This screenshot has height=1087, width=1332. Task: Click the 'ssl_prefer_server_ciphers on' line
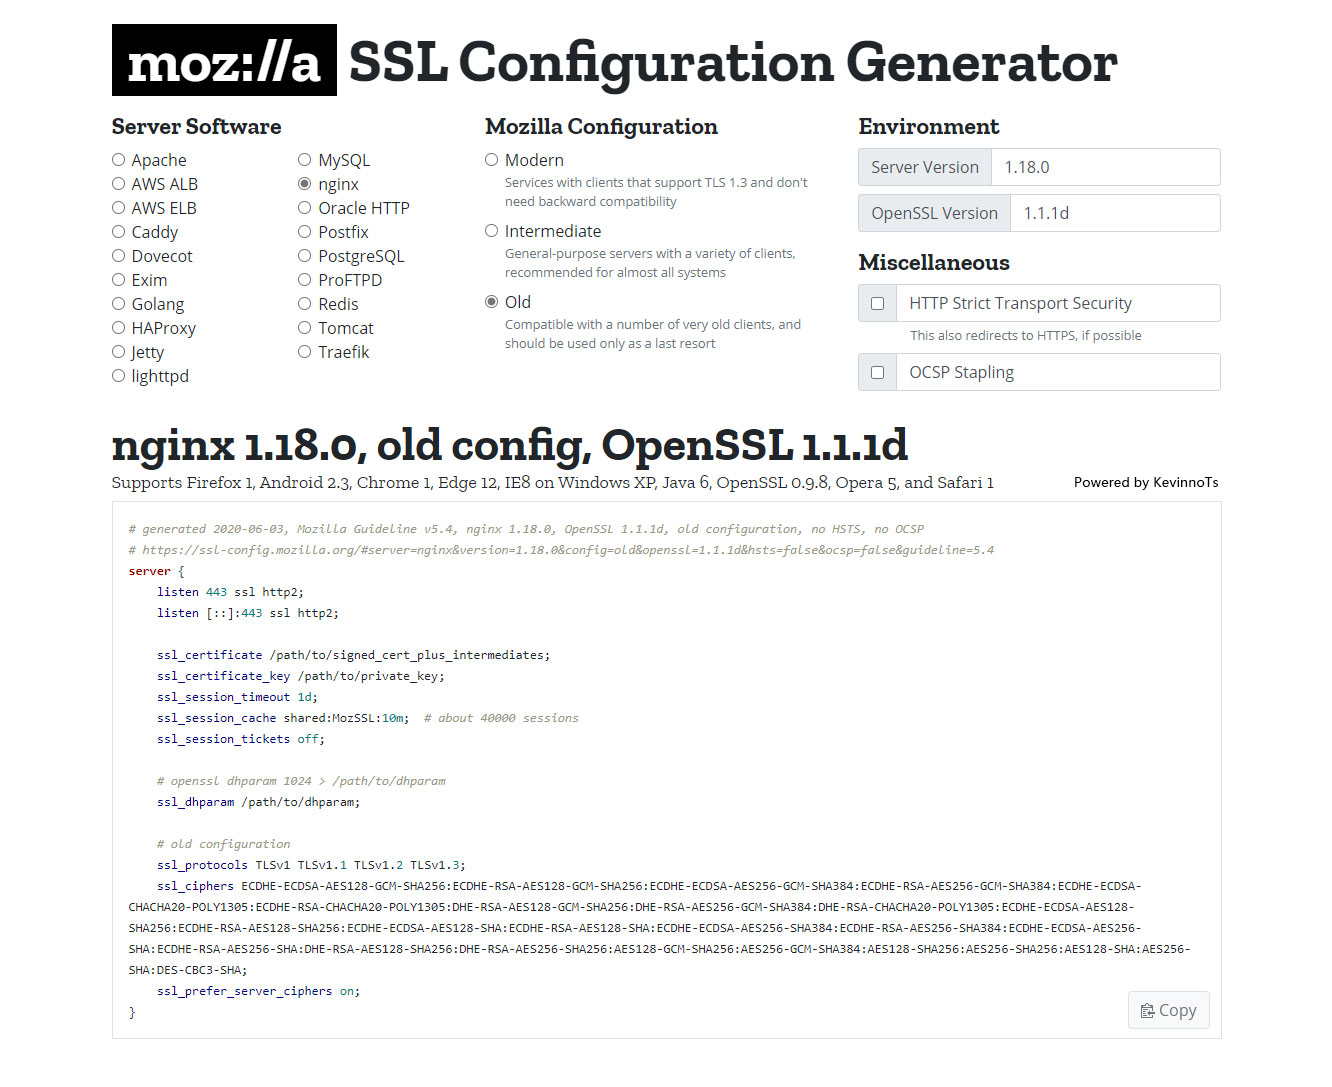(x=258, y=991)
